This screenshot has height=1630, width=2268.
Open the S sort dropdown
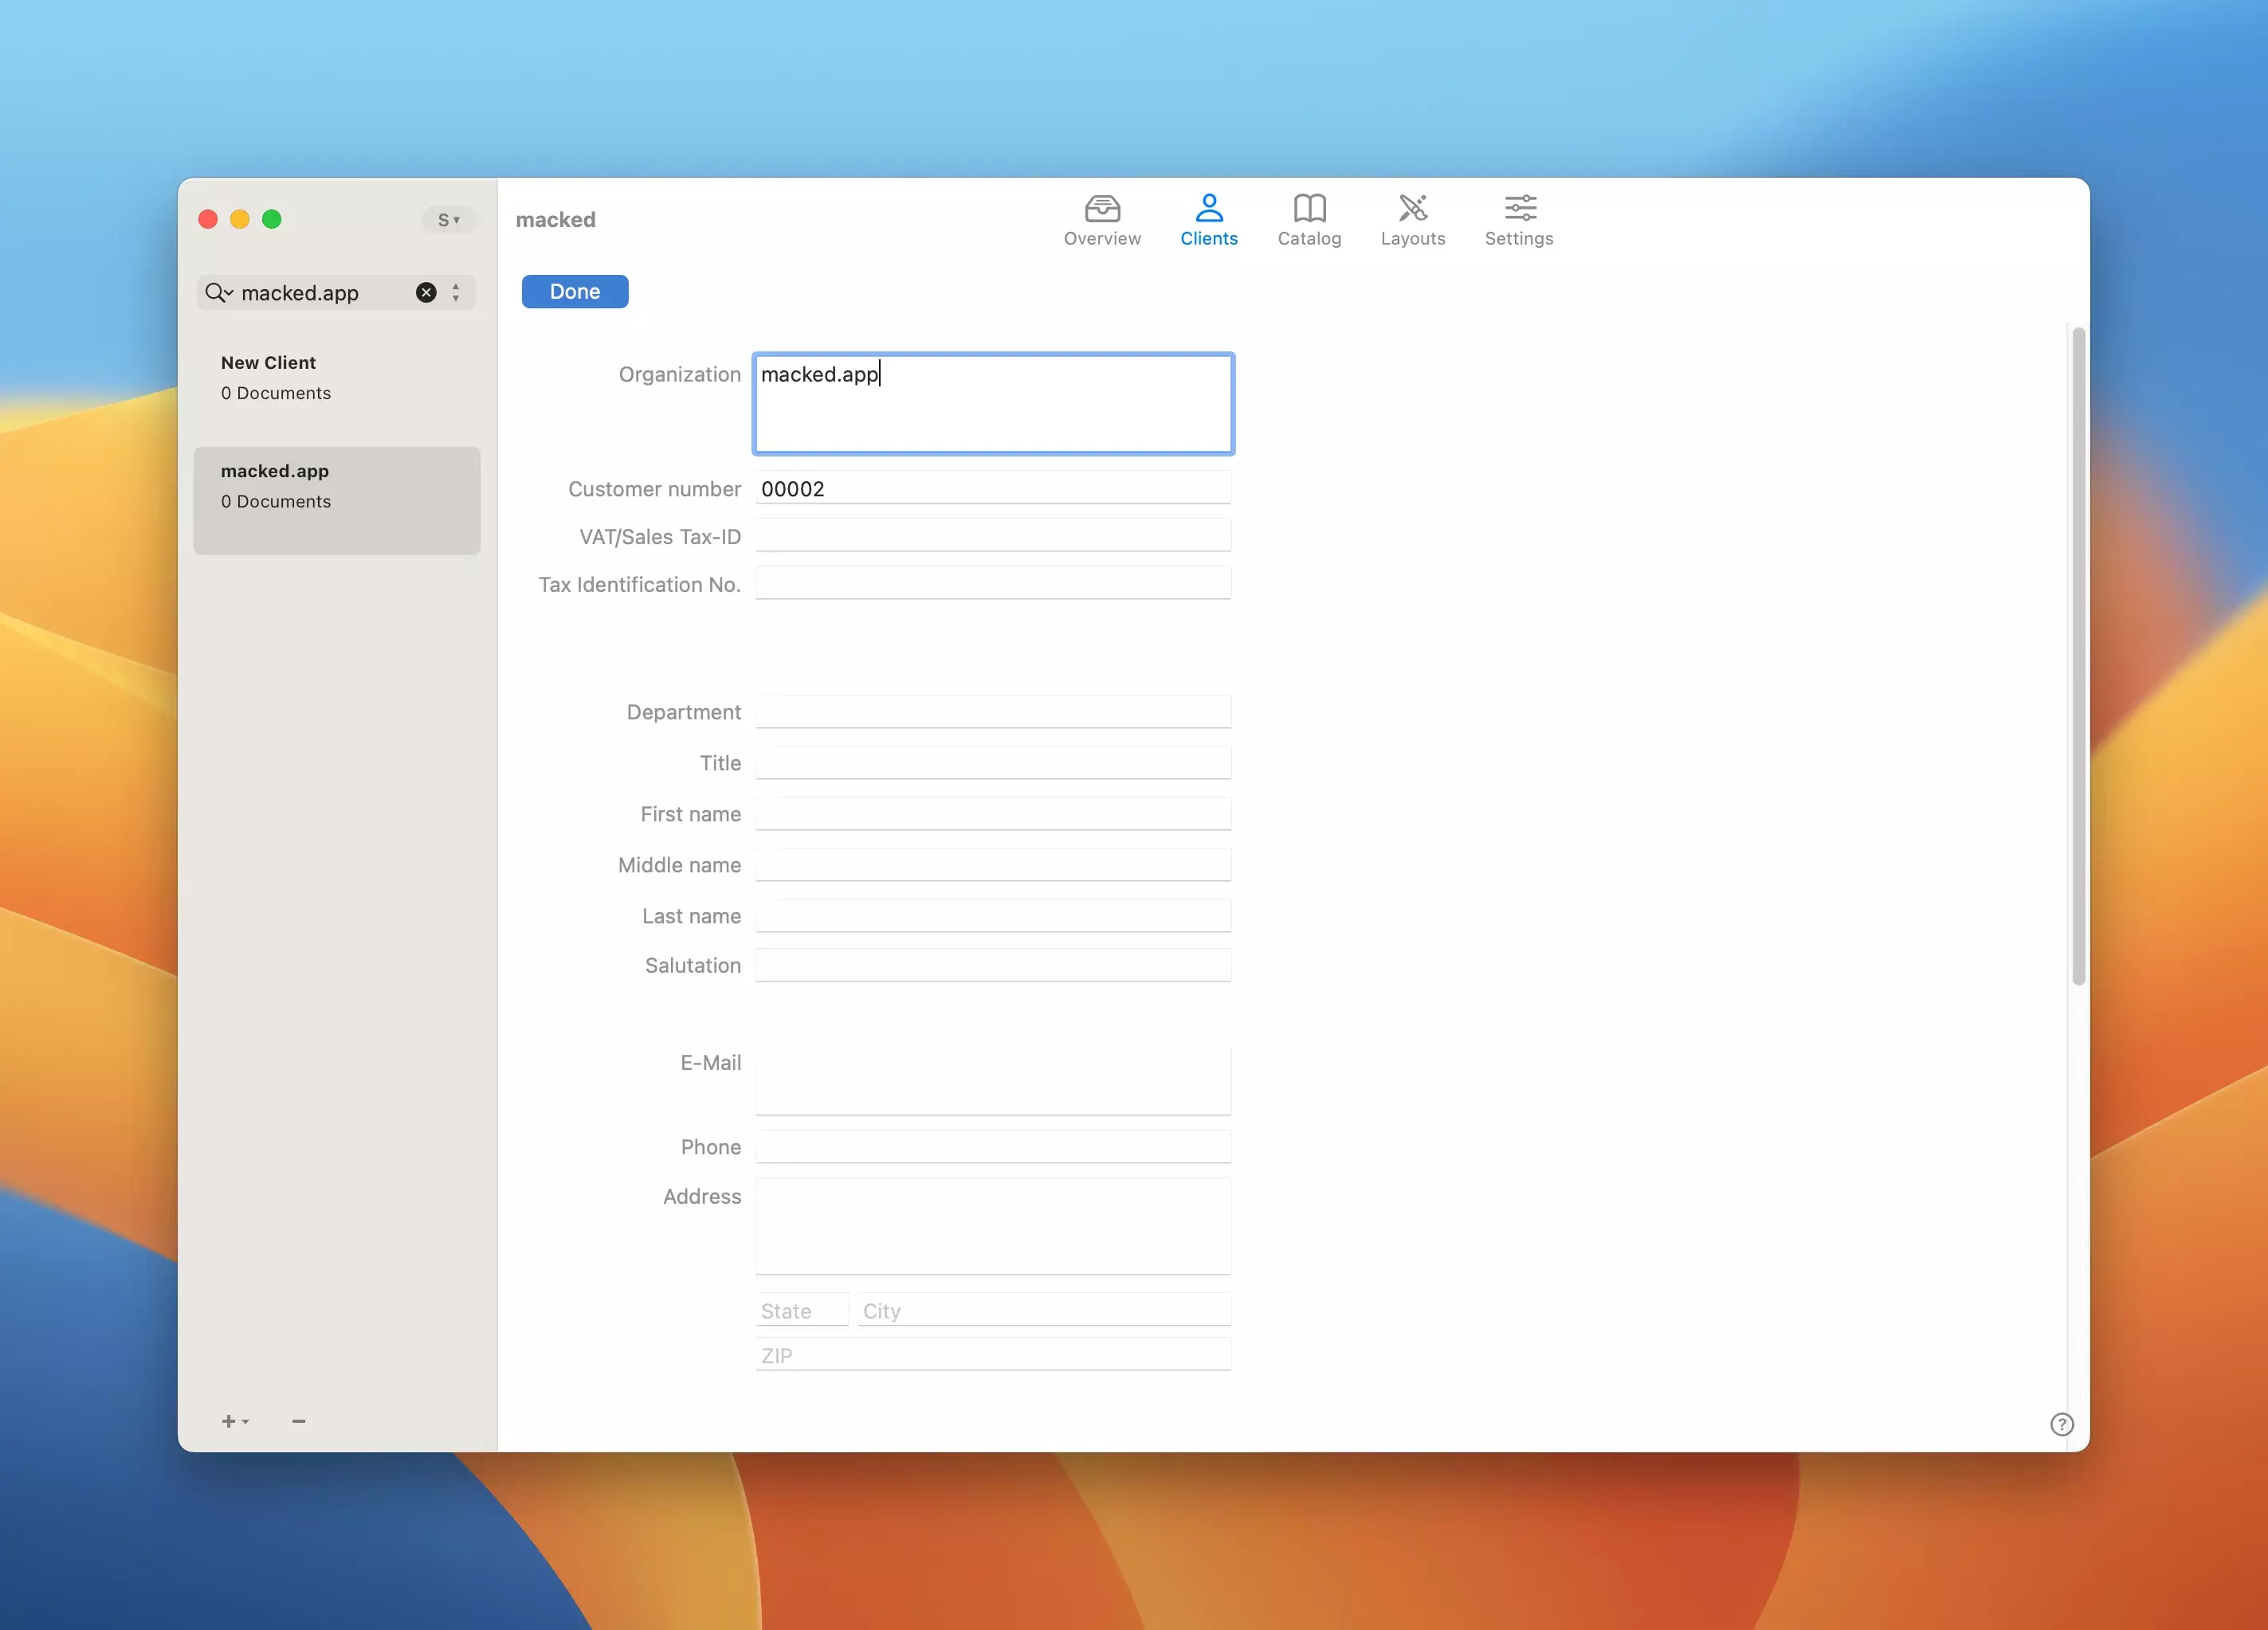(448, 220)
